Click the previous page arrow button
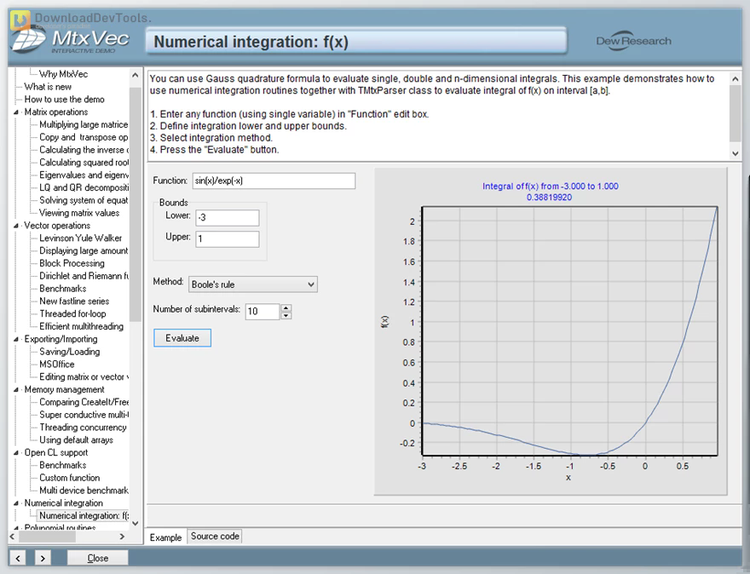Image resolution: width=750 pixels, height=574 pixels. point(18,558)
